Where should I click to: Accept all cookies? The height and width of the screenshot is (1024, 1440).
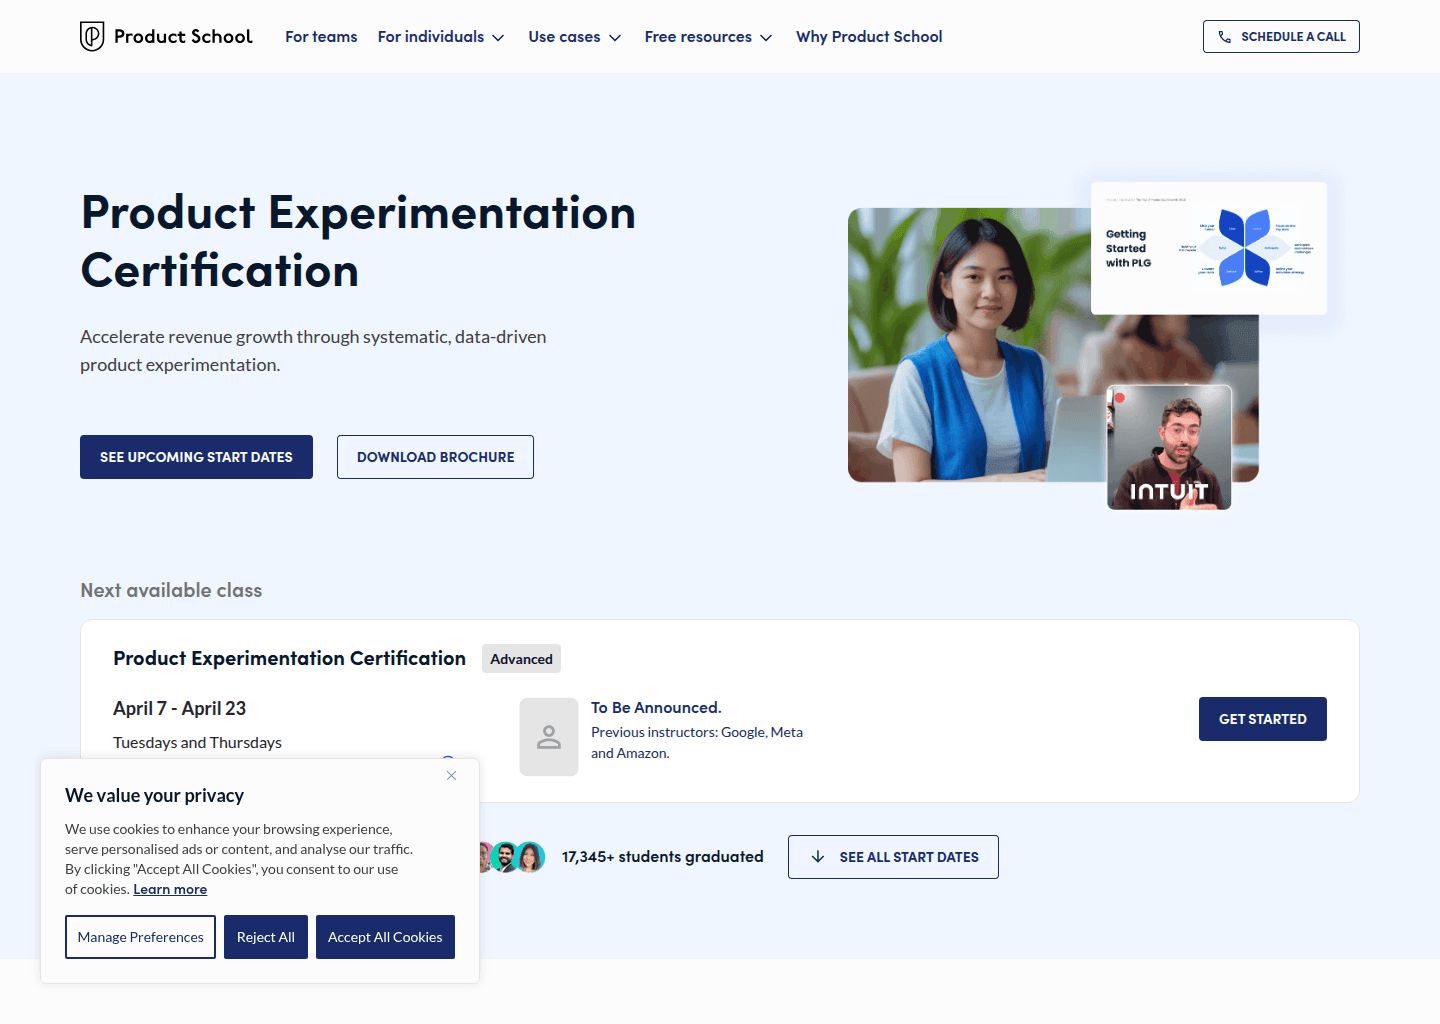pyautogui.click(x=385, y=937)
